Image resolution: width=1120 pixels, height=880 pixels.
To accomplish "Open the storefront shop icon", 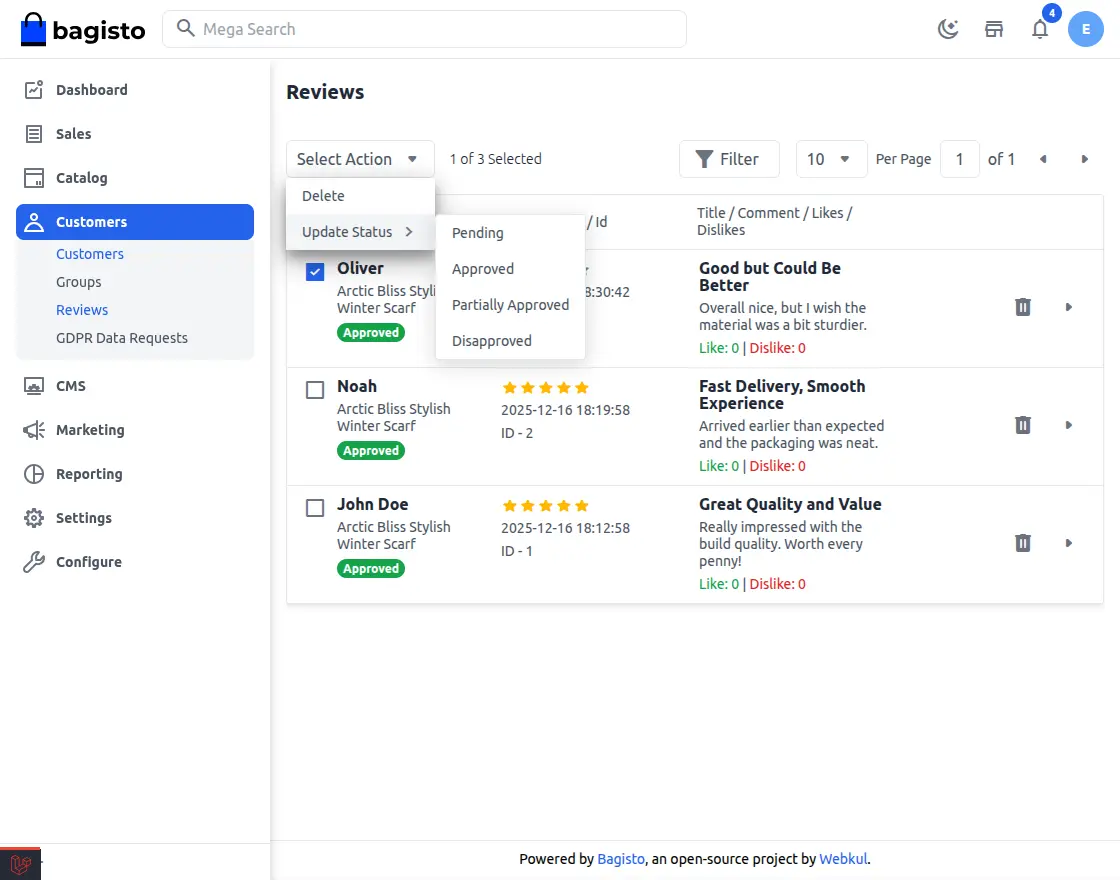I will pos(994,29).
